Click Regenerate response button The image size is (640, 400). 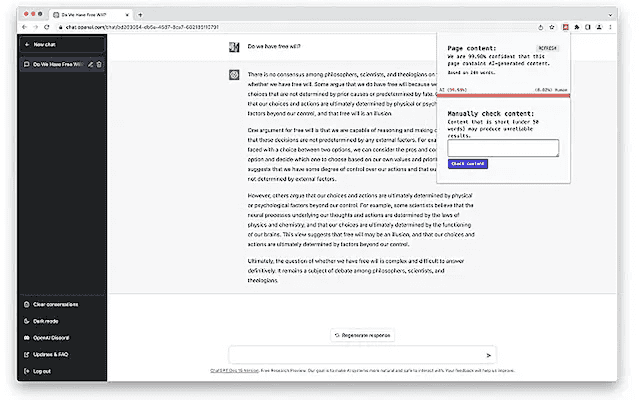pos(362,334)
